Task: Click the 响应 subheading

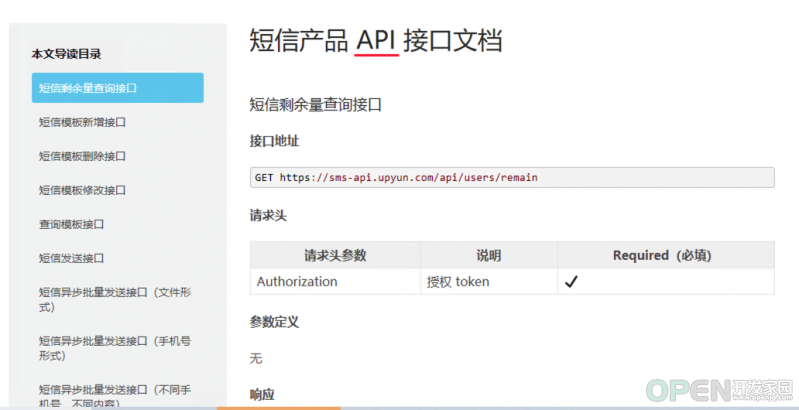Action: point(262,395)
